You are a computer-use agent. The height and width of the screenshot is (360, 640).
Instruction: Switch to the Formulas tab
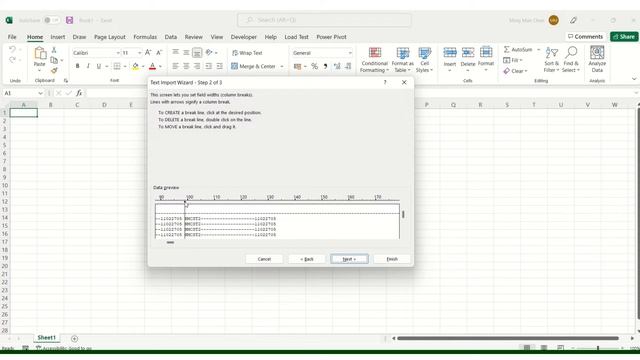click(x=145, y=37)
